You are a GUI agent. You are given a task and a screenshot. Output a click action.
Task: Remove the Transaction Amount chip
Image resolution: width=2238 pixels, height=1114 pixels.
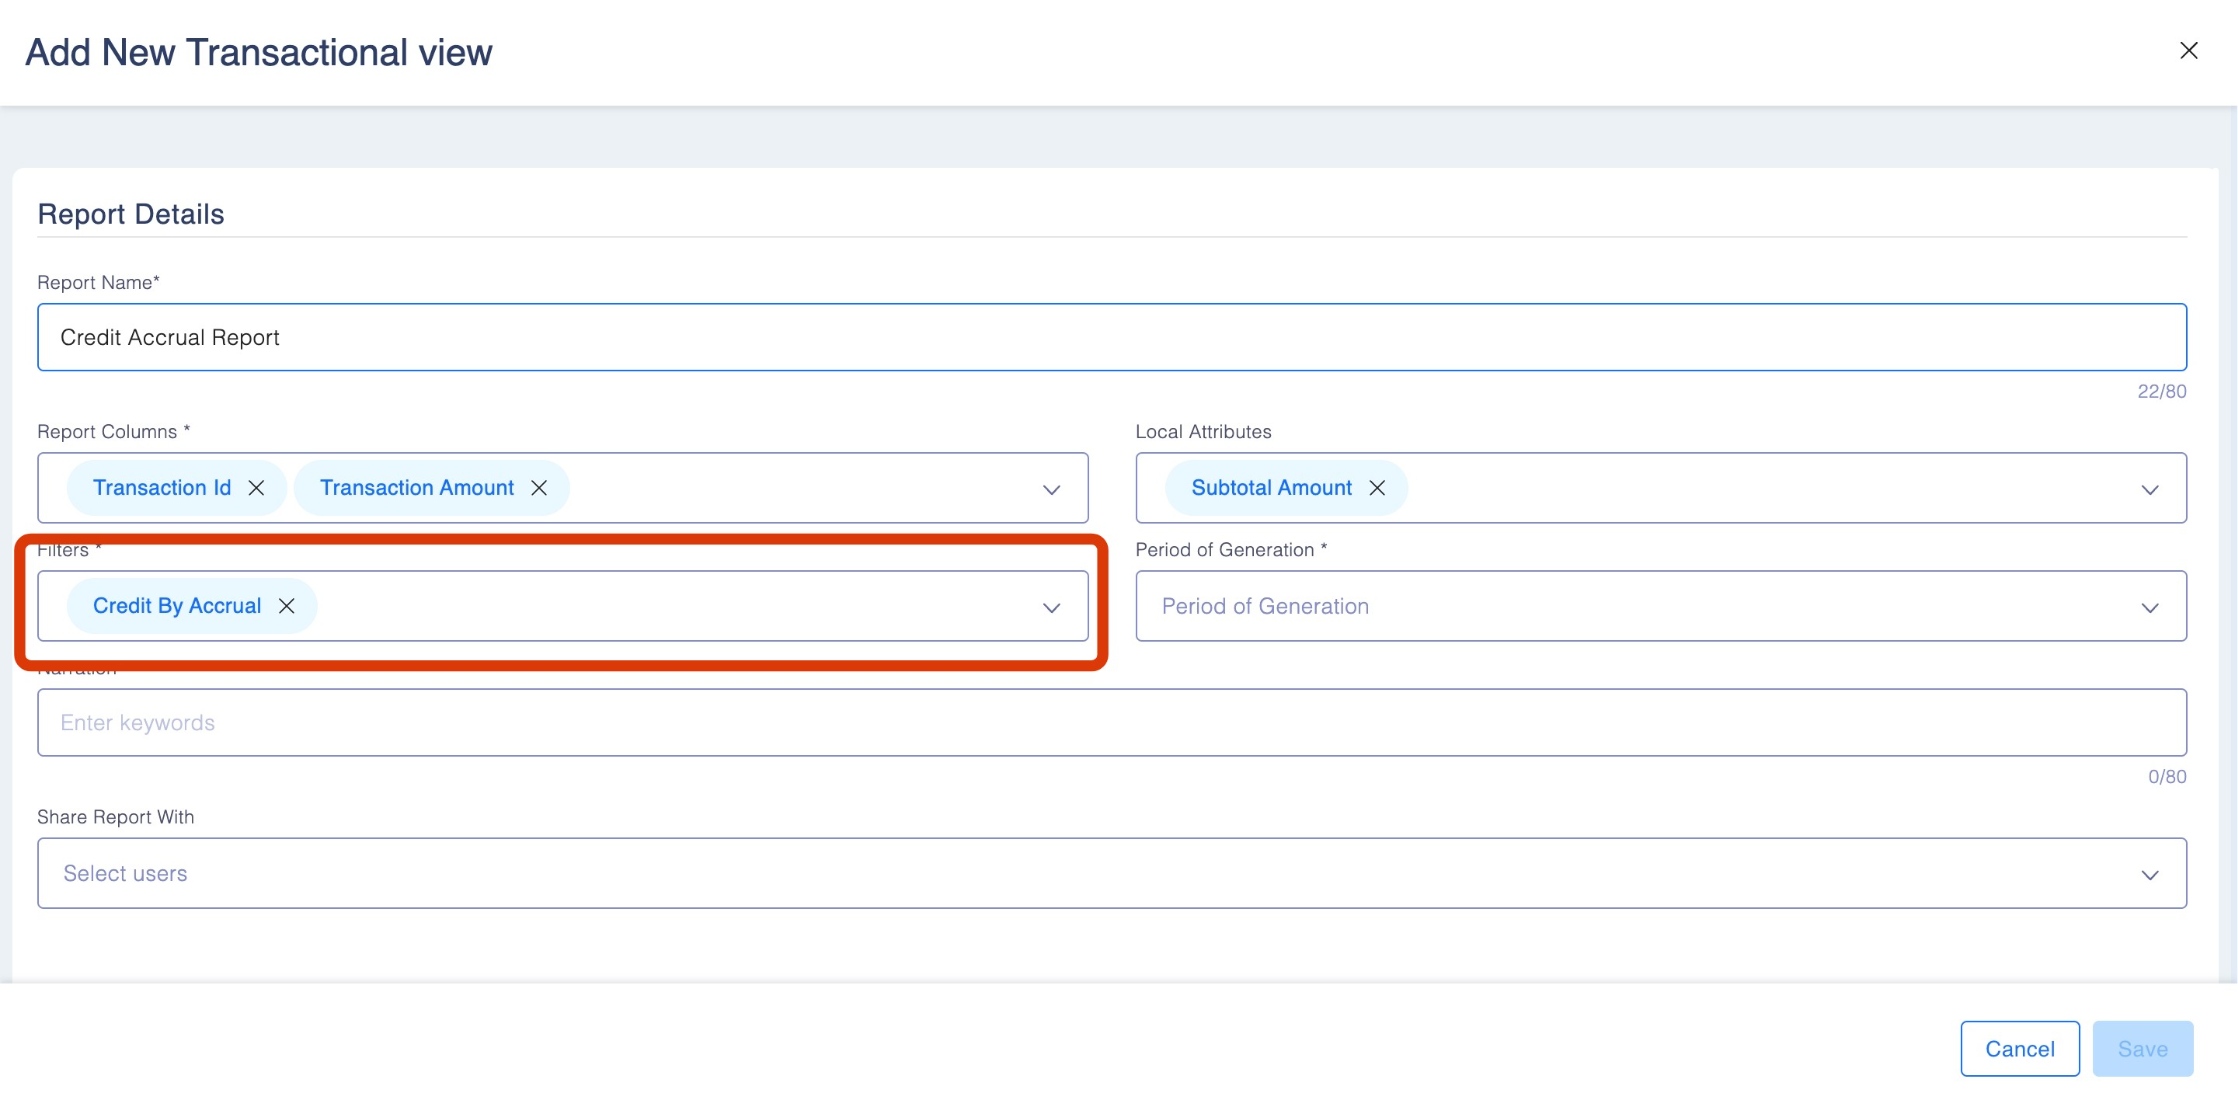click(539, 488)
